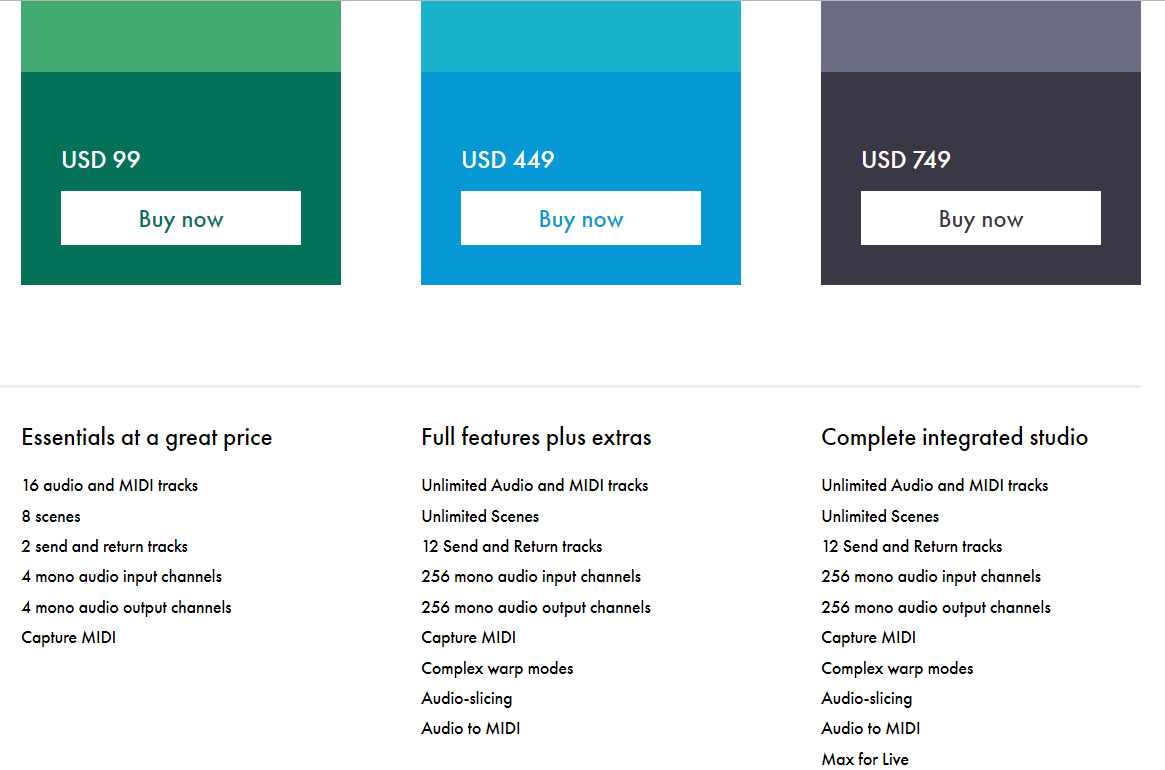Click the "Full features plus extras" heading
The width and height of the screenshot is (1165, 770).
pos(536,437)
